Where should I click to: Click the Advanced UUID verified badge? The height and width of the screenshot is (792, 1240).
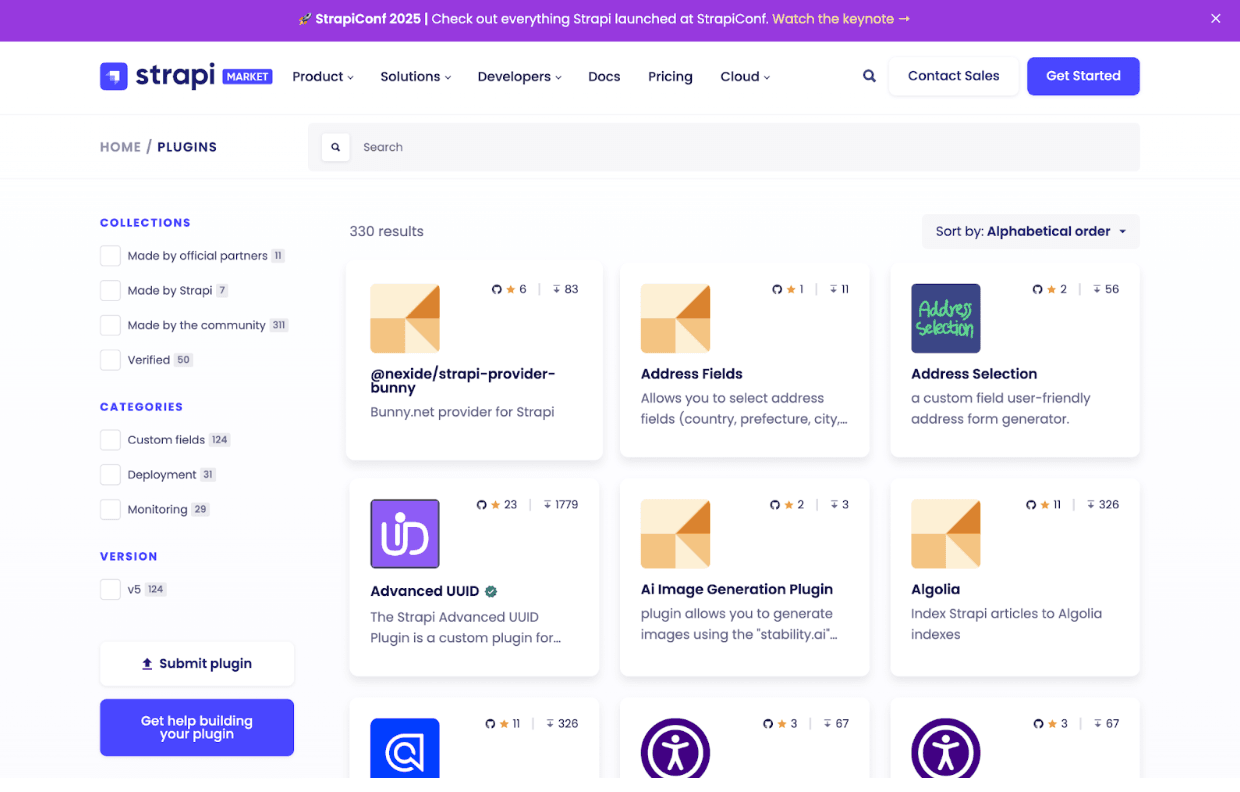pyautogui.click(x=491, y=591)
